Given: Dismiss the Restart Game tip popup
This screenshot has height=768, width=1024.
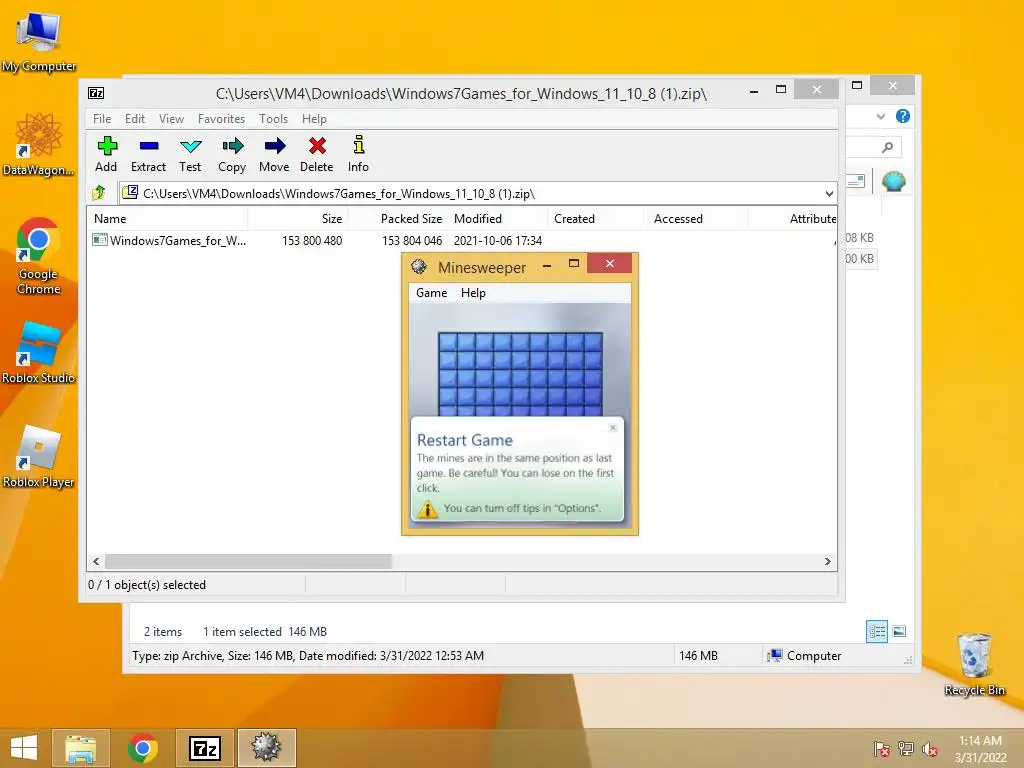Looking at the screenshot, I should point(613,428).
